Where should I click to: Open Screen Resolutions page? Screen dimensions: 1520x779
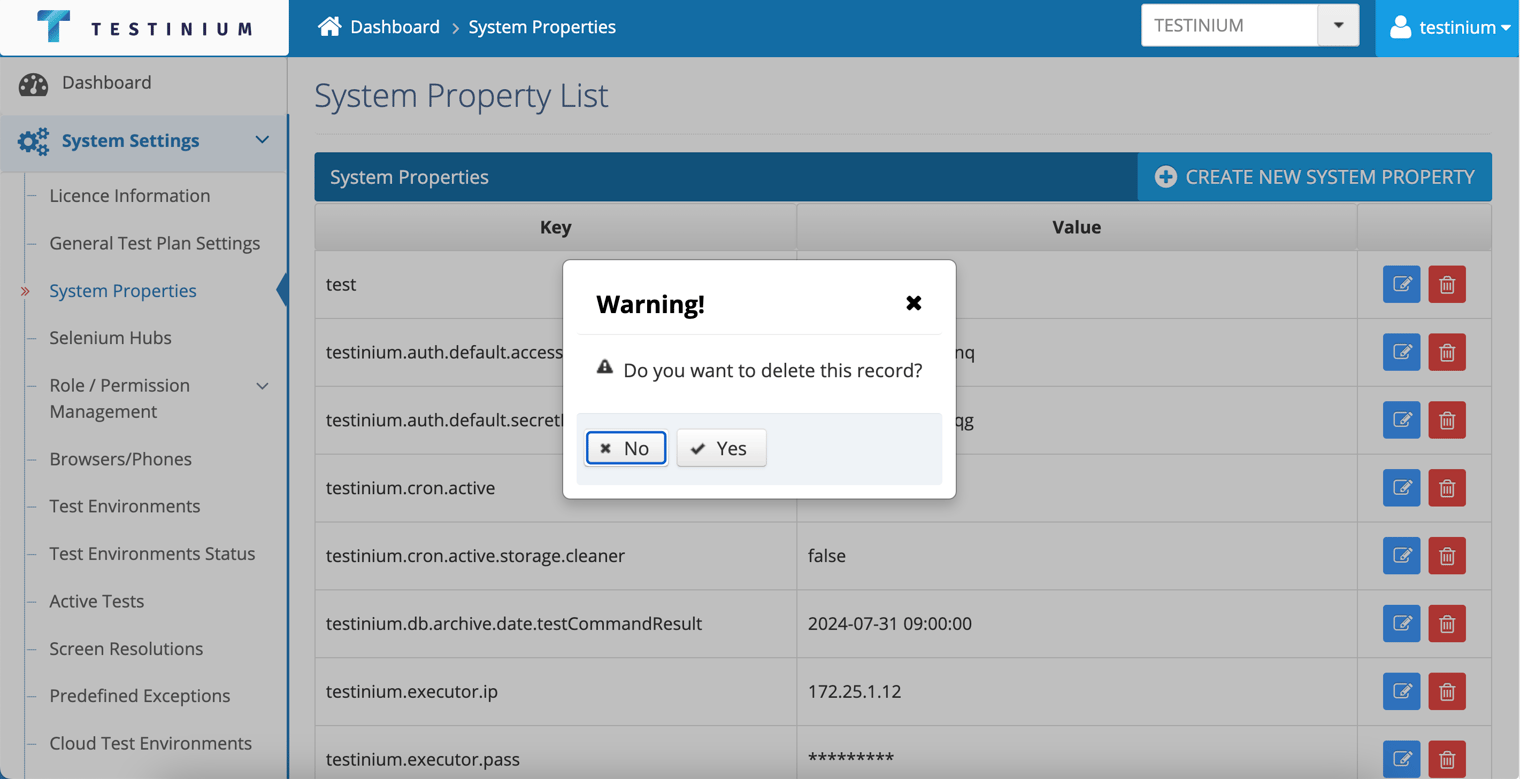pyautogui.click(x=126, y=649)
